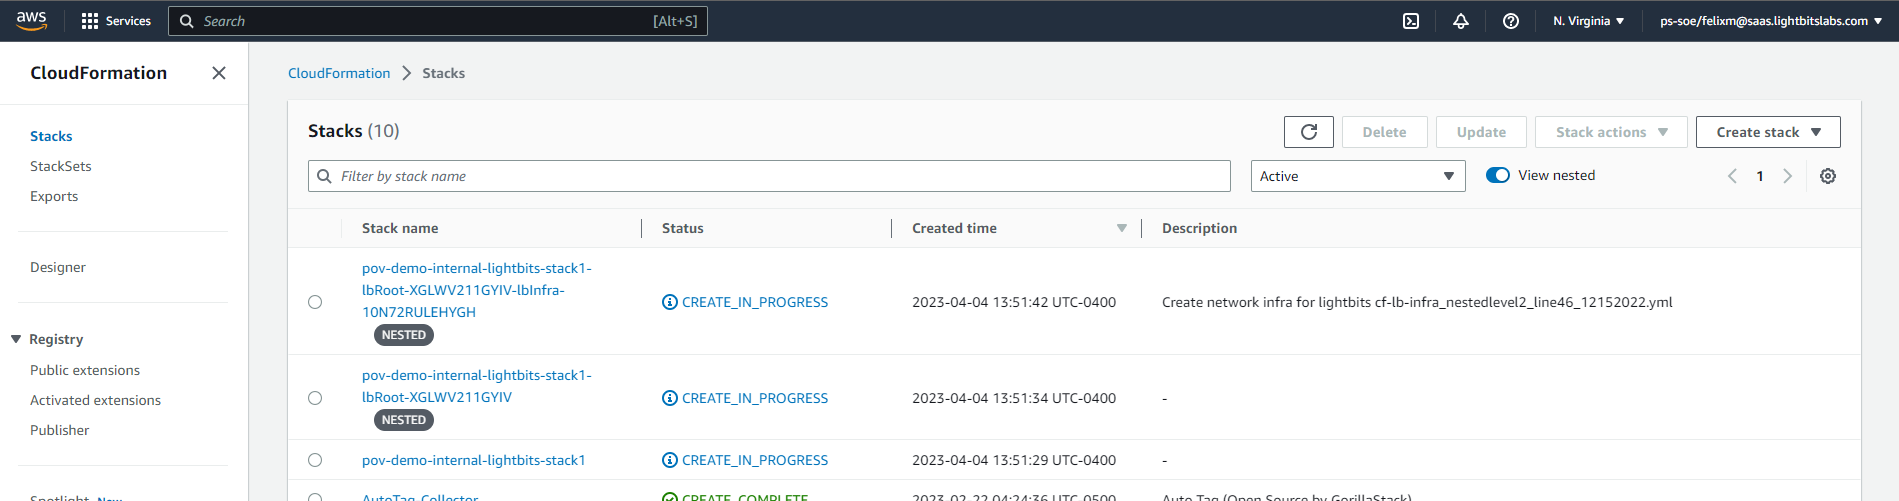Viewport: 1899px width, 501px height.
Task: Focus the top AWS Search bar
Action: pos(438,21)
